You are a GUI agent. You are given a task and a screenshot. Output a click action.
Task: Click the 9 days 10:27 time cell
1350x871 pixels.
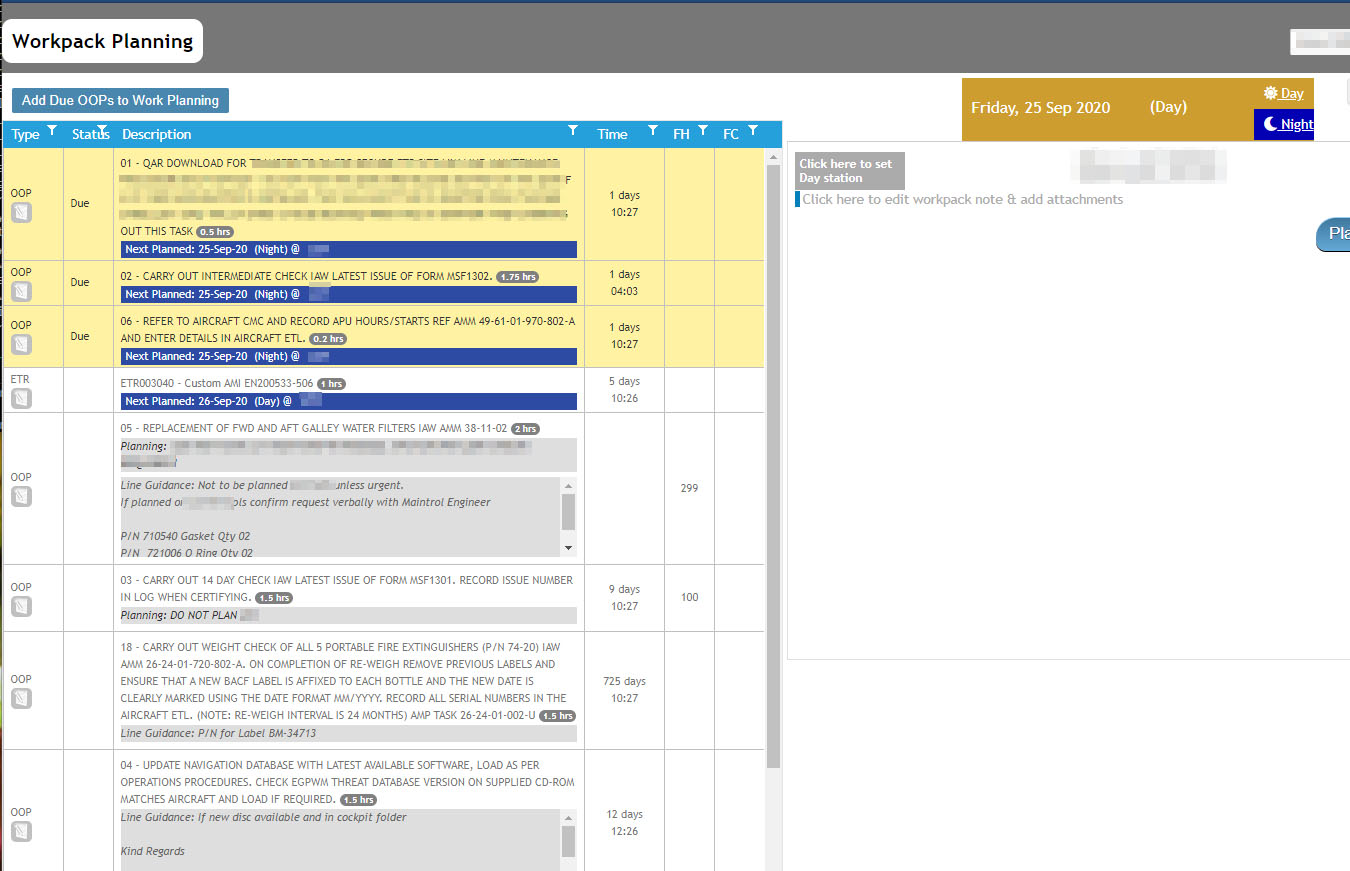pos(624,598)
